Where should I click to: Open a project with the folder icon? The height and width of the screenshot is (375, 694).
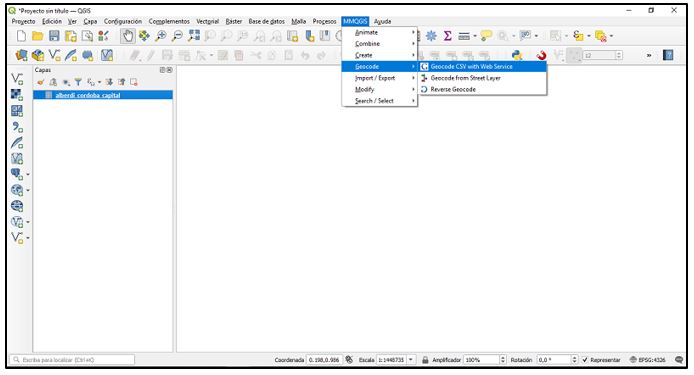(38, 36)
